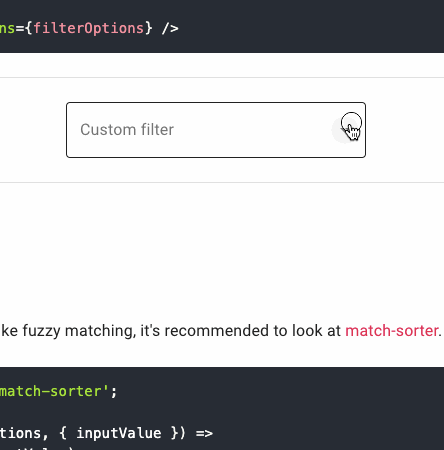The height and width of the screenshot is (450, 444).
Task: Click the semicolon after the 'match-sorter' string
Action: click(114, 392)
